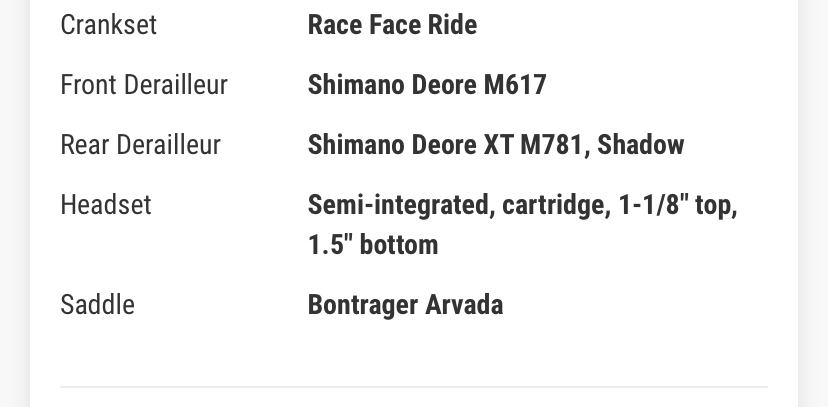Screen dimensions: 828x407
Task: Select the Race Face Ride crankset value
Action: [392, 25]
